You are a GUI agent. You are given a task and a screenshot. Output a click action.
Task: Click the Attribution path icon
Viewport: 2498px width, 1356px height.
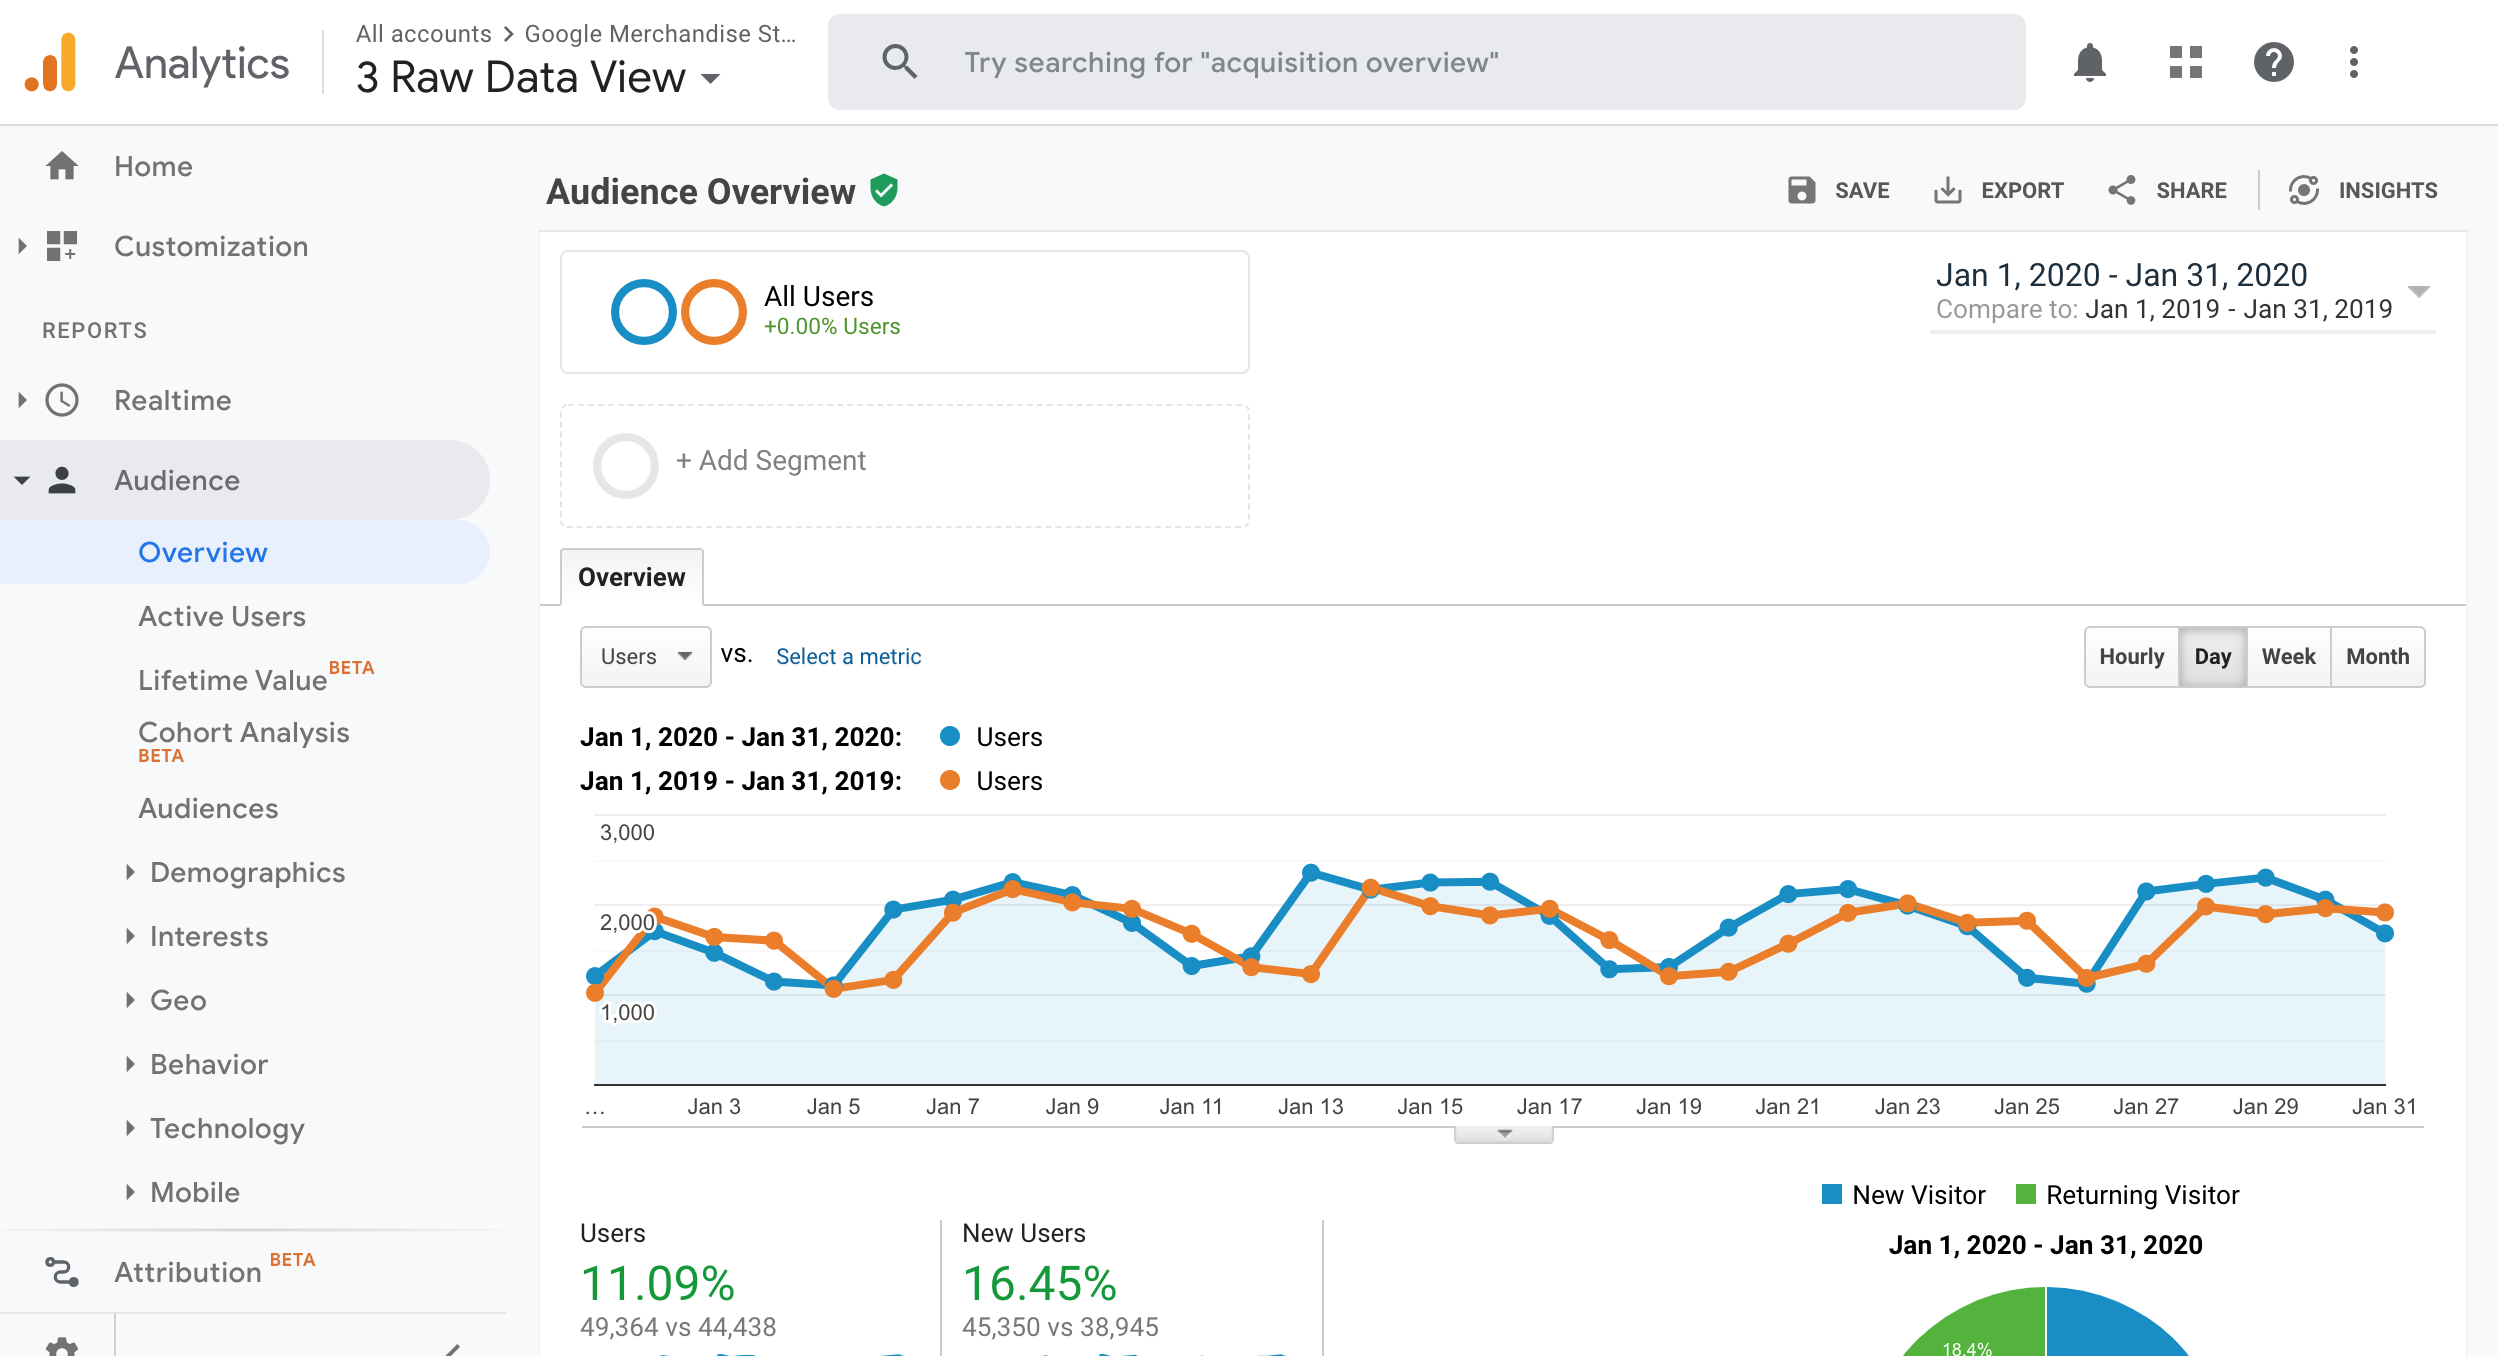click(62, 1272)
